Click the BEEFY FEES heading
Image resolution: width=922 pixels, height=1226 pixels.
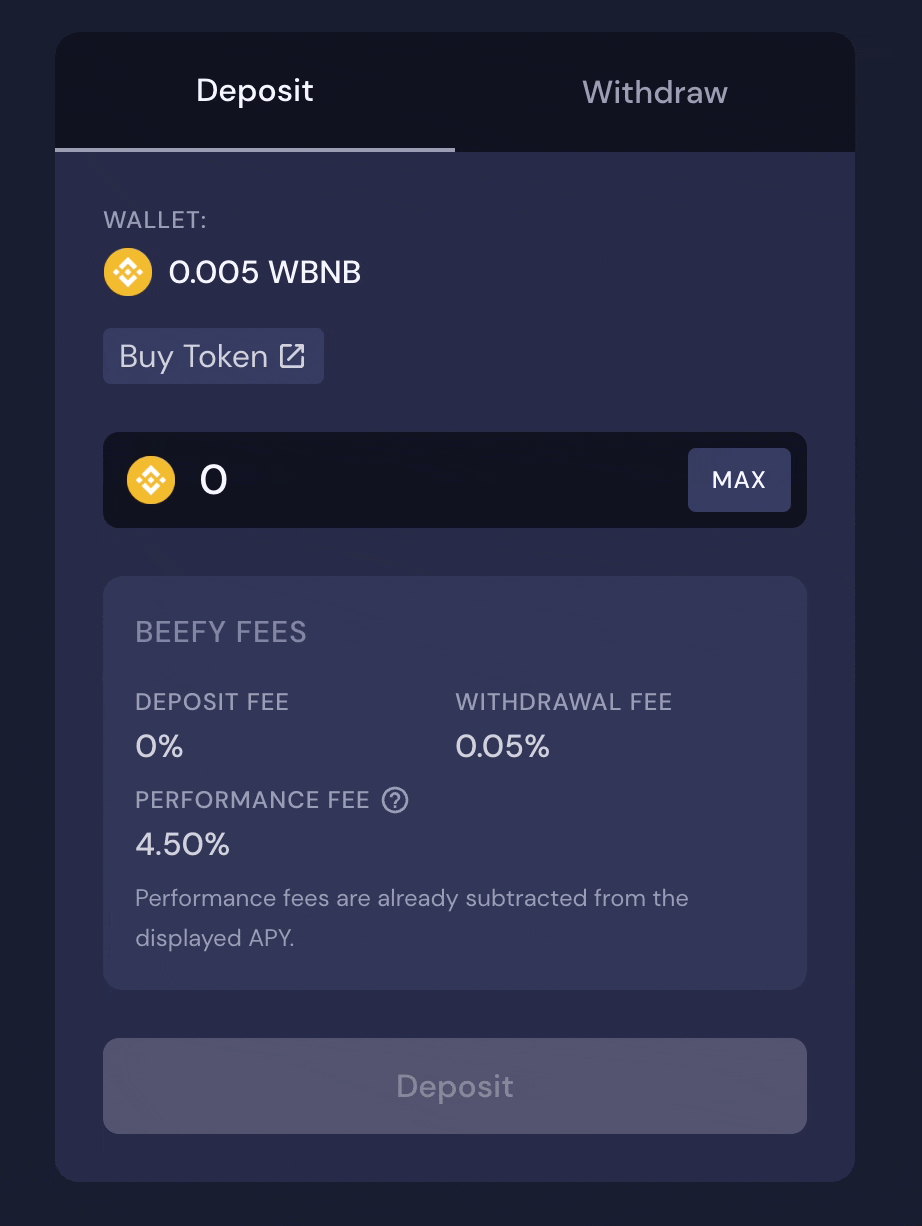coord(221,632)
